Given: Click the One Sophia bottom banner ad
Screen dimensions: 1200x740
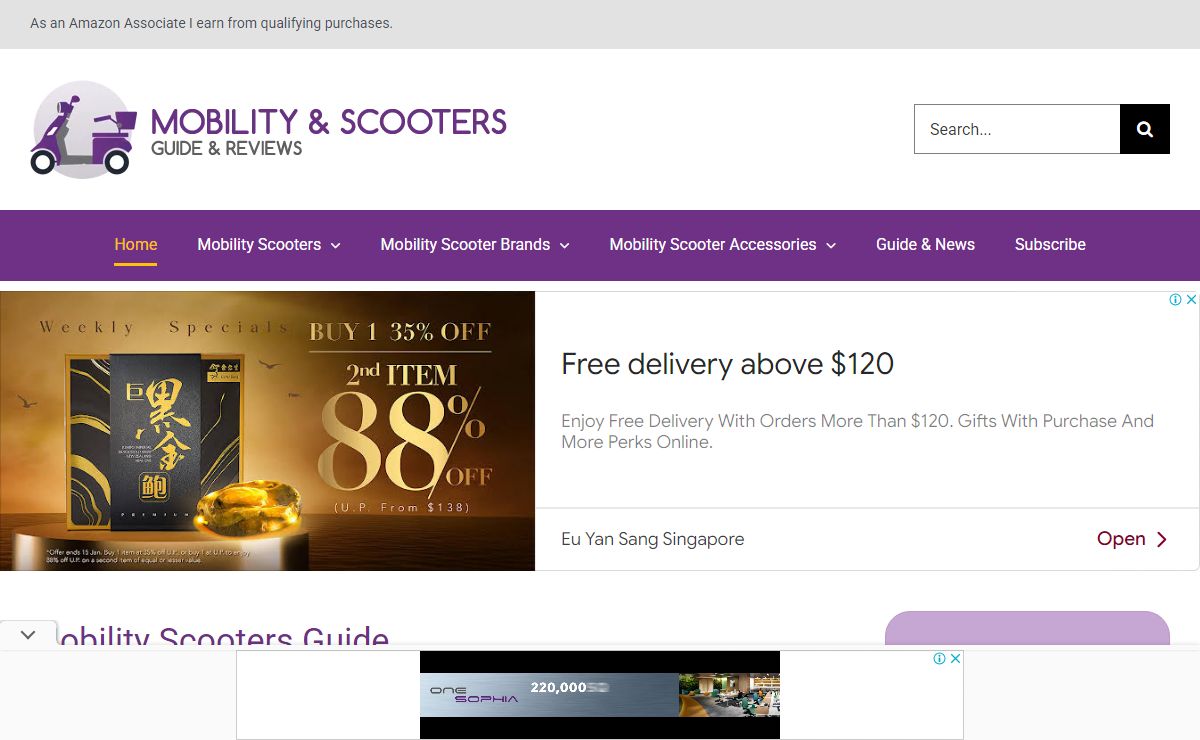Looking at the screenshot, I should click(x=600, y=695).
